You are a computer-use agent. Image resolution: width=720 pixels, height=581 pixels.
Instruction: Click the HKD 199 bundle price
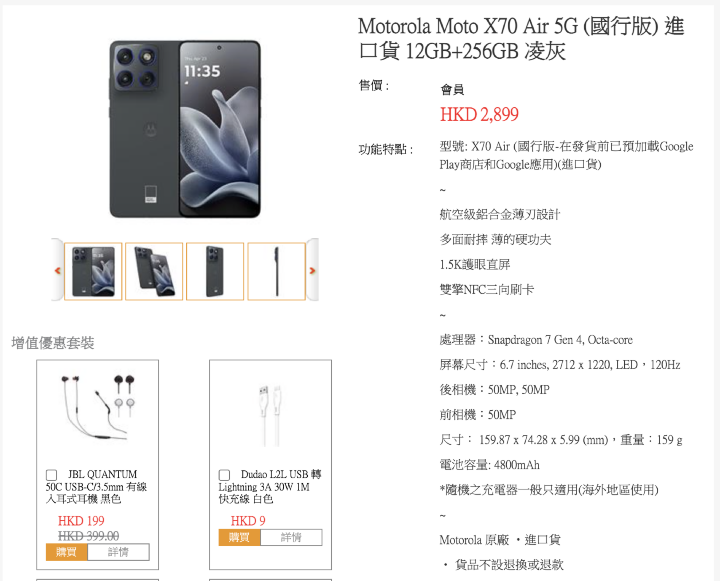(81, 521)
